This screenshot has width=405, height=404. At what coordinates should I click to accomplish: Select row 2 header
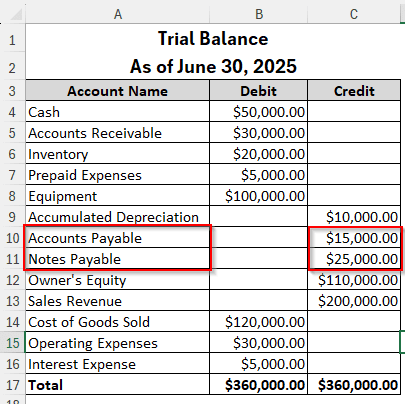tap(13, 68)
